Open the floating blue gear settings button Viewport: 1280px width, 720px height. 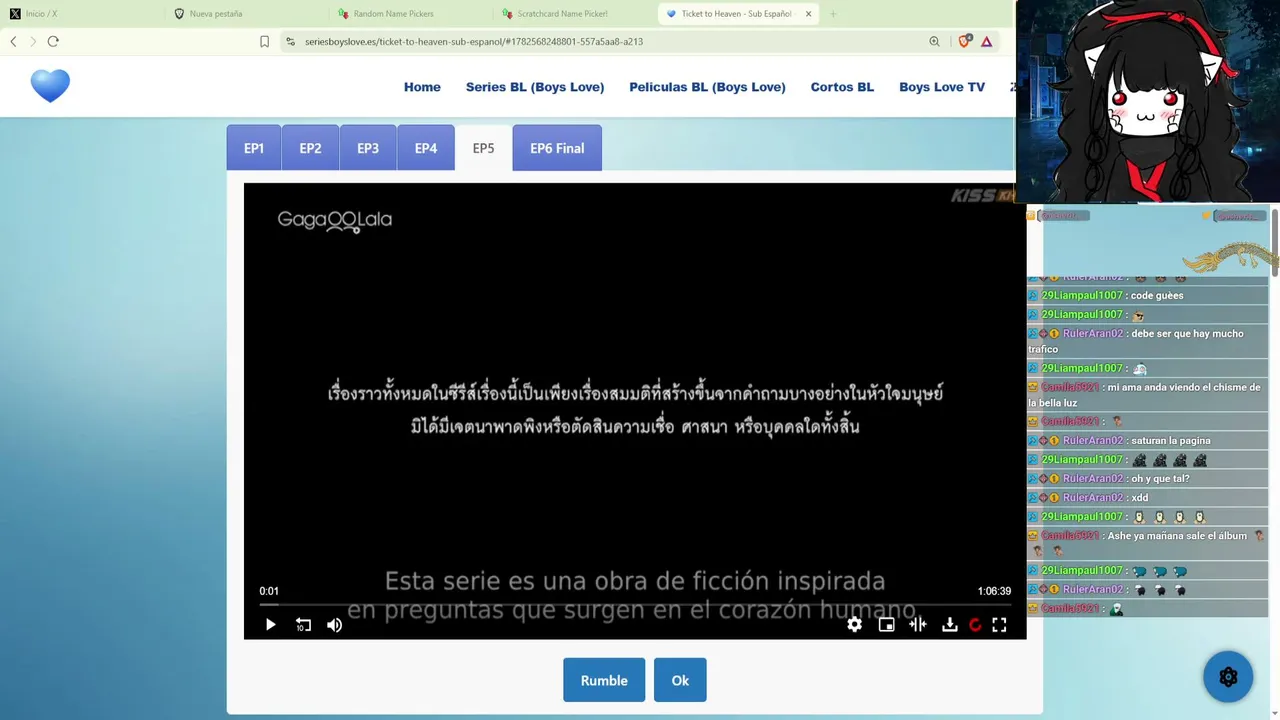point(1228,677)
